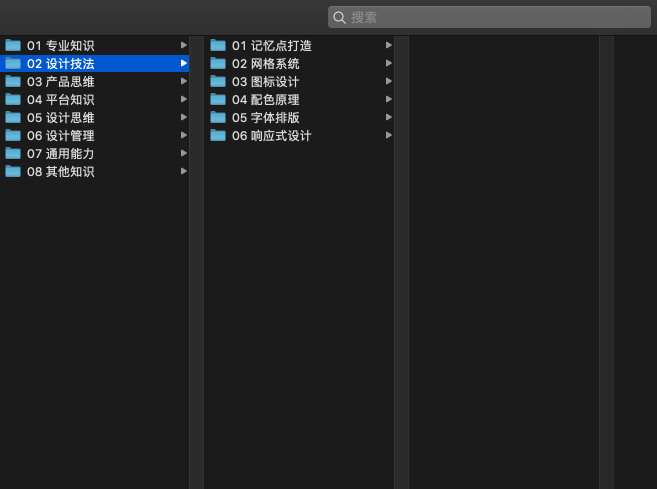Open the 02 网格系统 folder name
This screenshot has width=657, height=489.
(266, 64)
